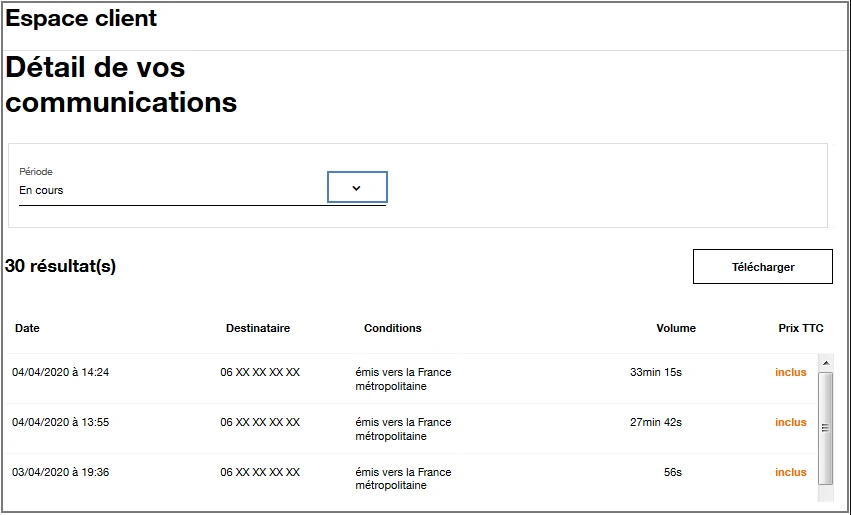Click the 33min 15s volume cell
Screen dimensions: 851x515
[x=655, y=372]
